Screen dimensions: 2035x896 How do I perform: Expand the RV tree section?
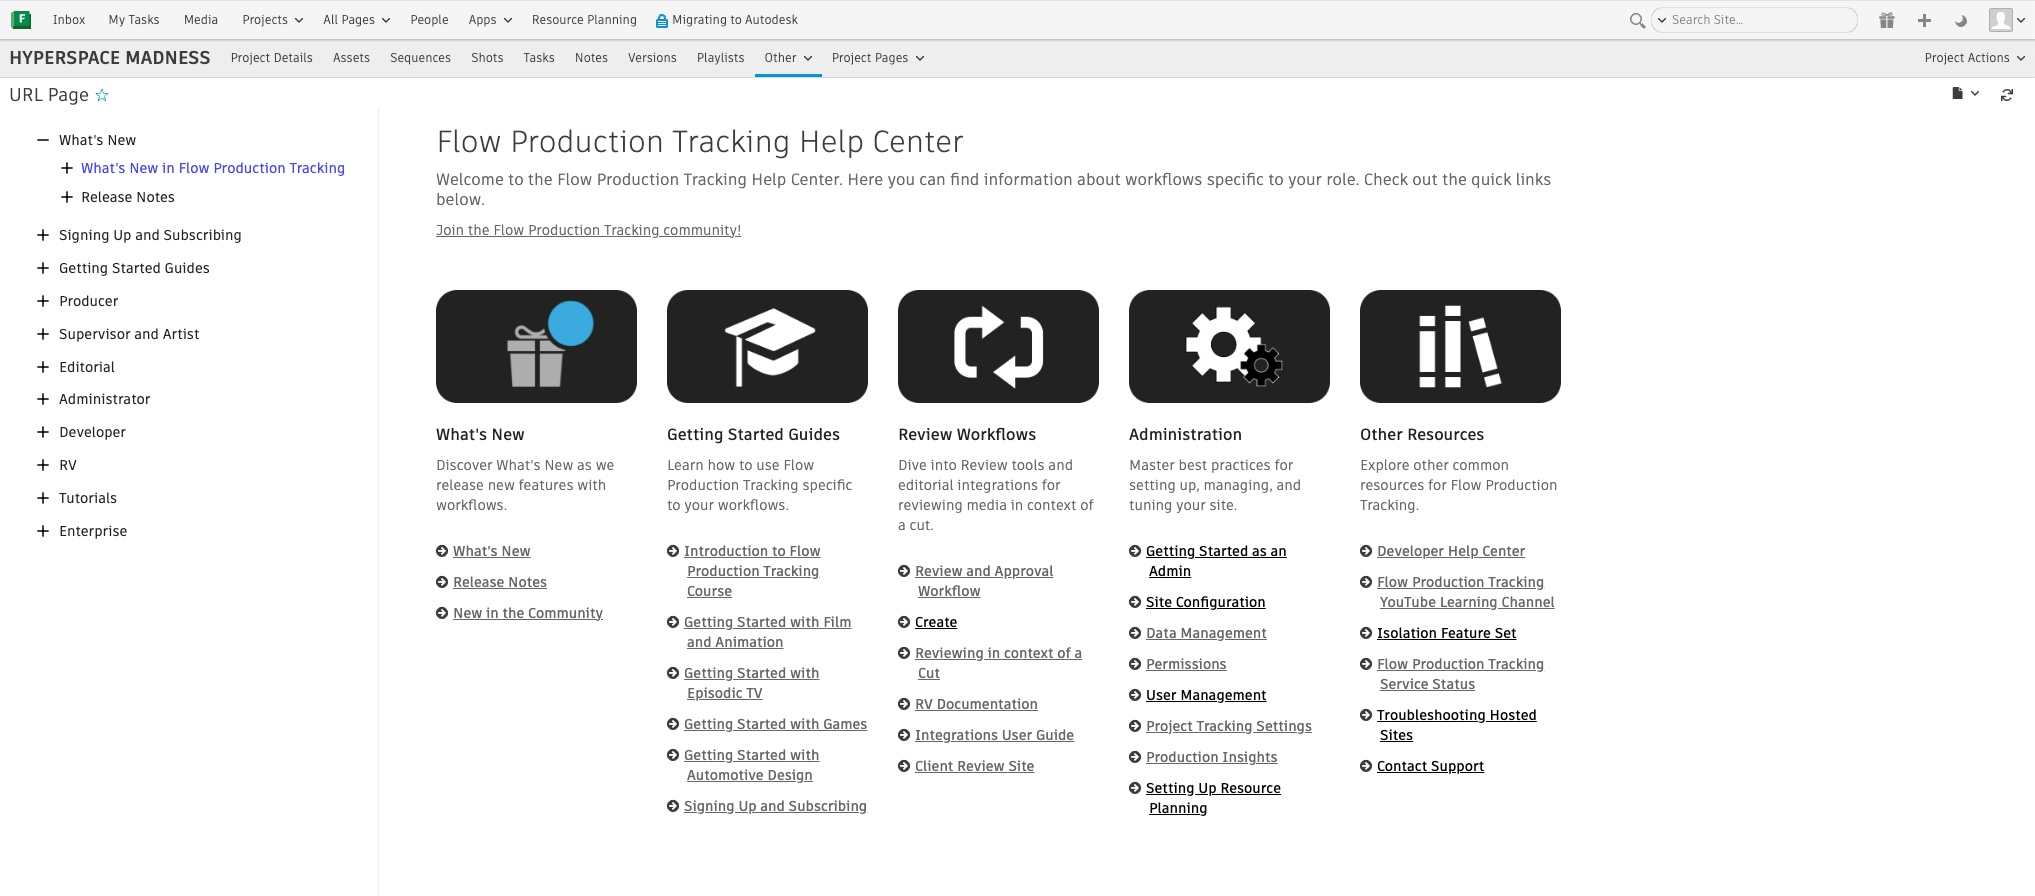[42, 465]
